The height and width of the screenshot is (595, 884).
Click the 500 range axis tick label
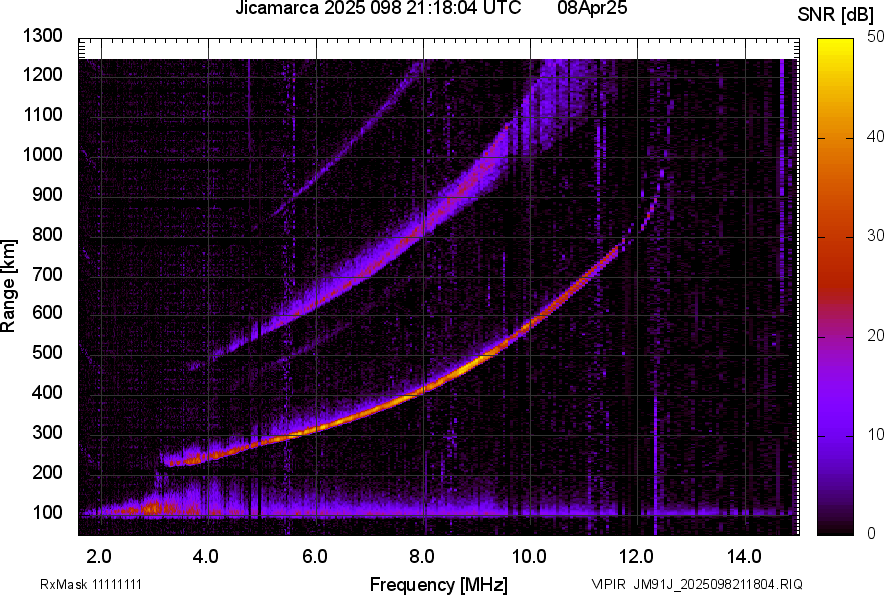[x=47, y=352]
